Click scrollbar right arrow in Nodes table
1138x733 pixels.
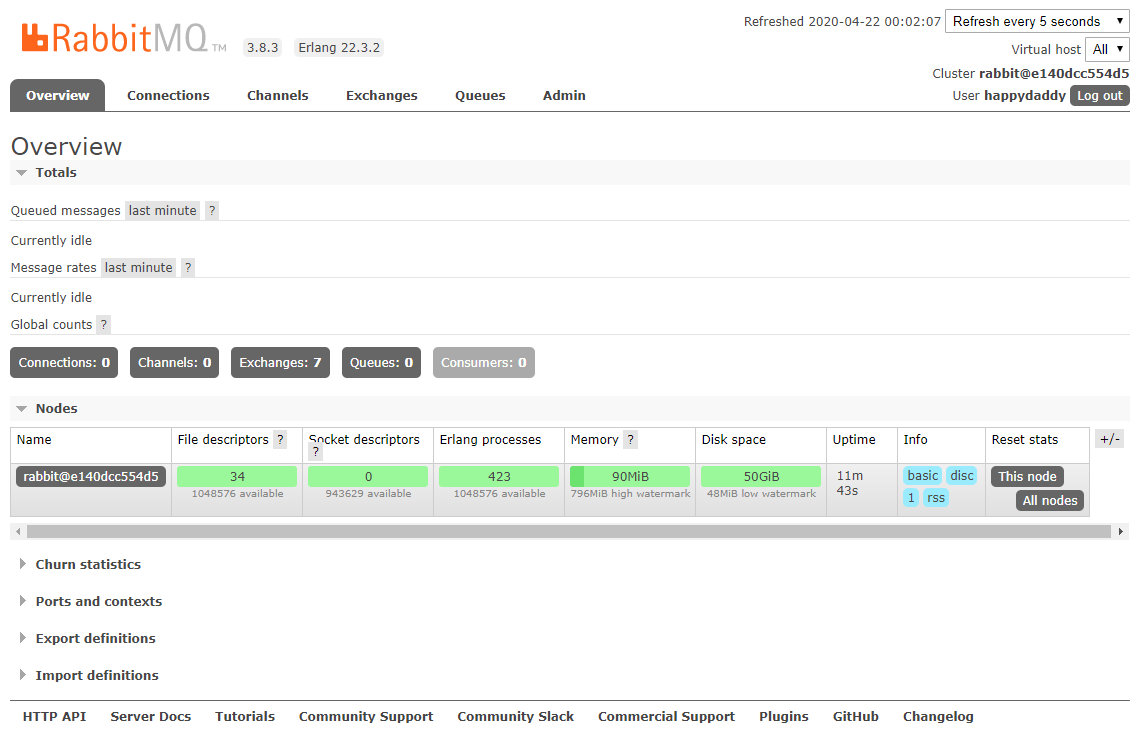click(1121, 532)
